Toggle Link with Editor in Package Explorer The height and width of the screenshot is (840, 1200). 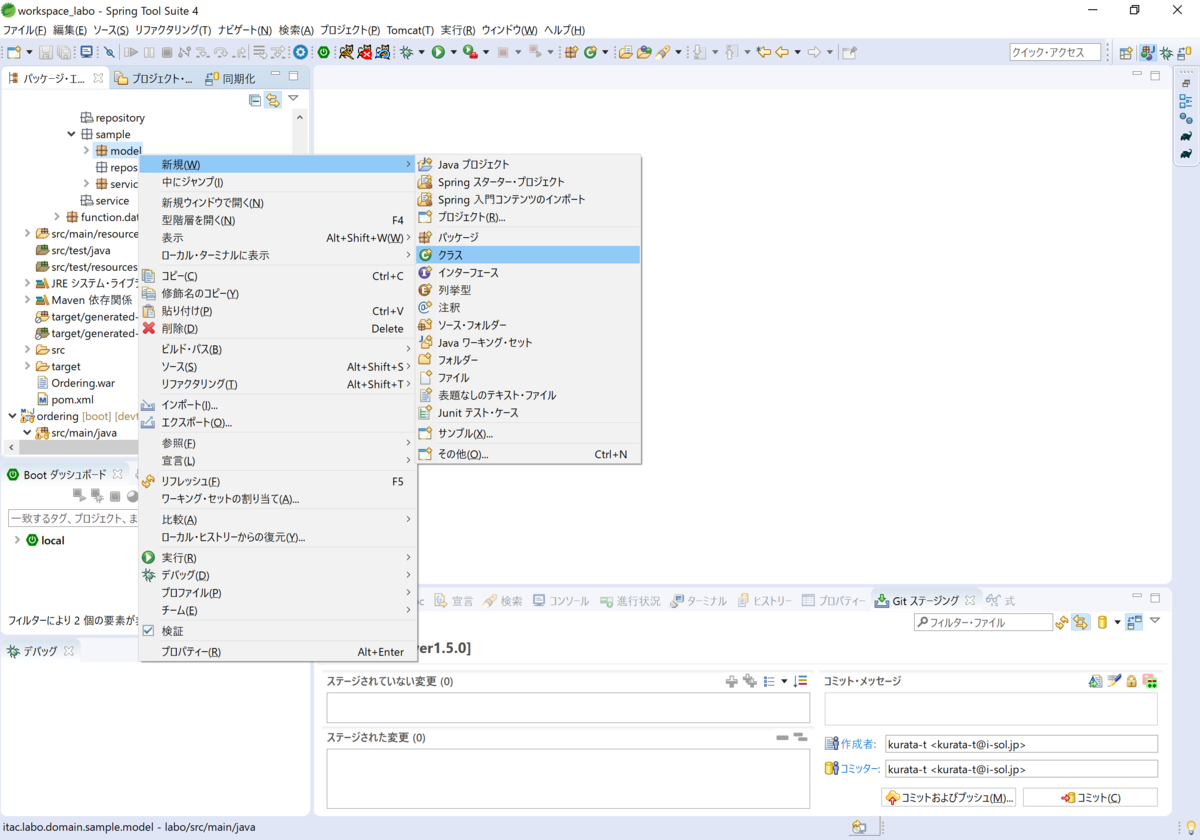coord(273,100)
